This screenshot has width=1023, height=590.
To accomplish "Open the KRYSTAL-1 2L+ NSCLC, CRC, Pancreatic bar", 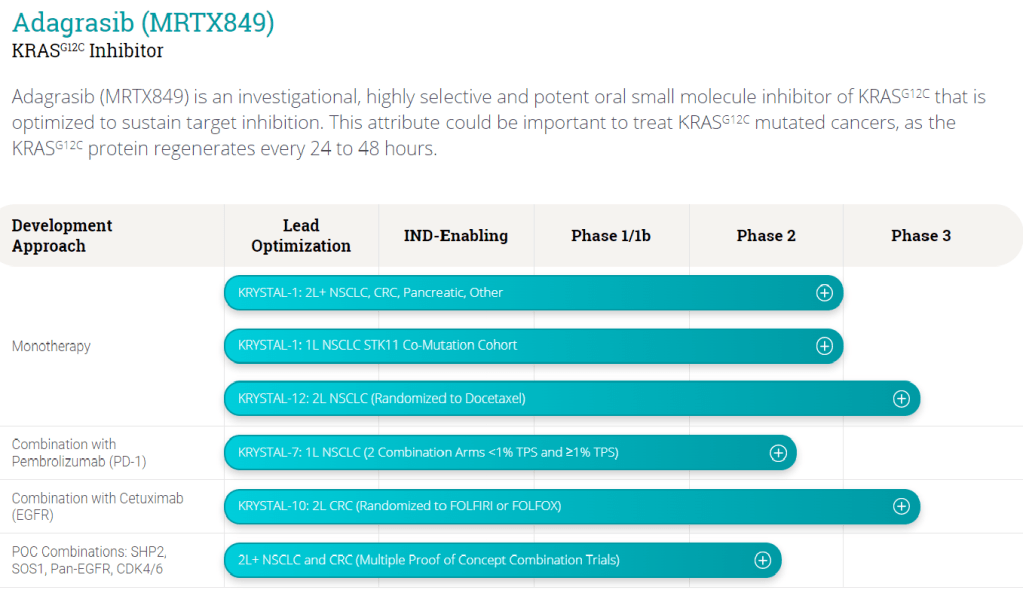I will coord(500,293).
